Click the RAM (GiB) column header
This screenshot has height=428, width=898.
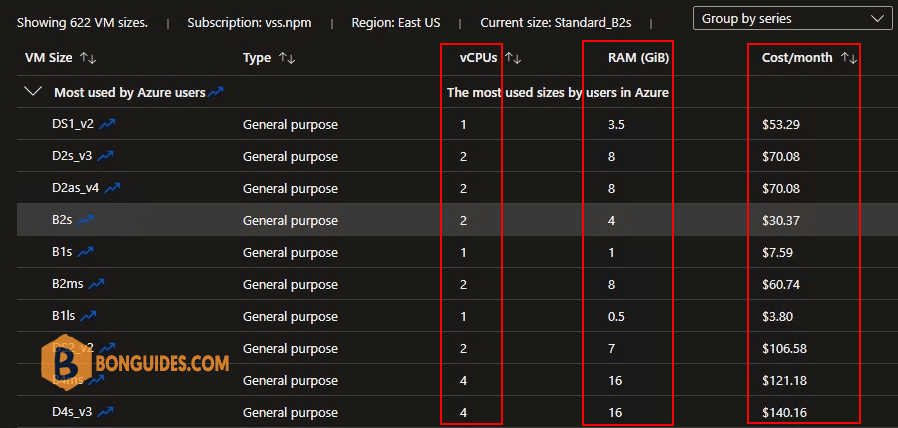click(x=639, y=58)
